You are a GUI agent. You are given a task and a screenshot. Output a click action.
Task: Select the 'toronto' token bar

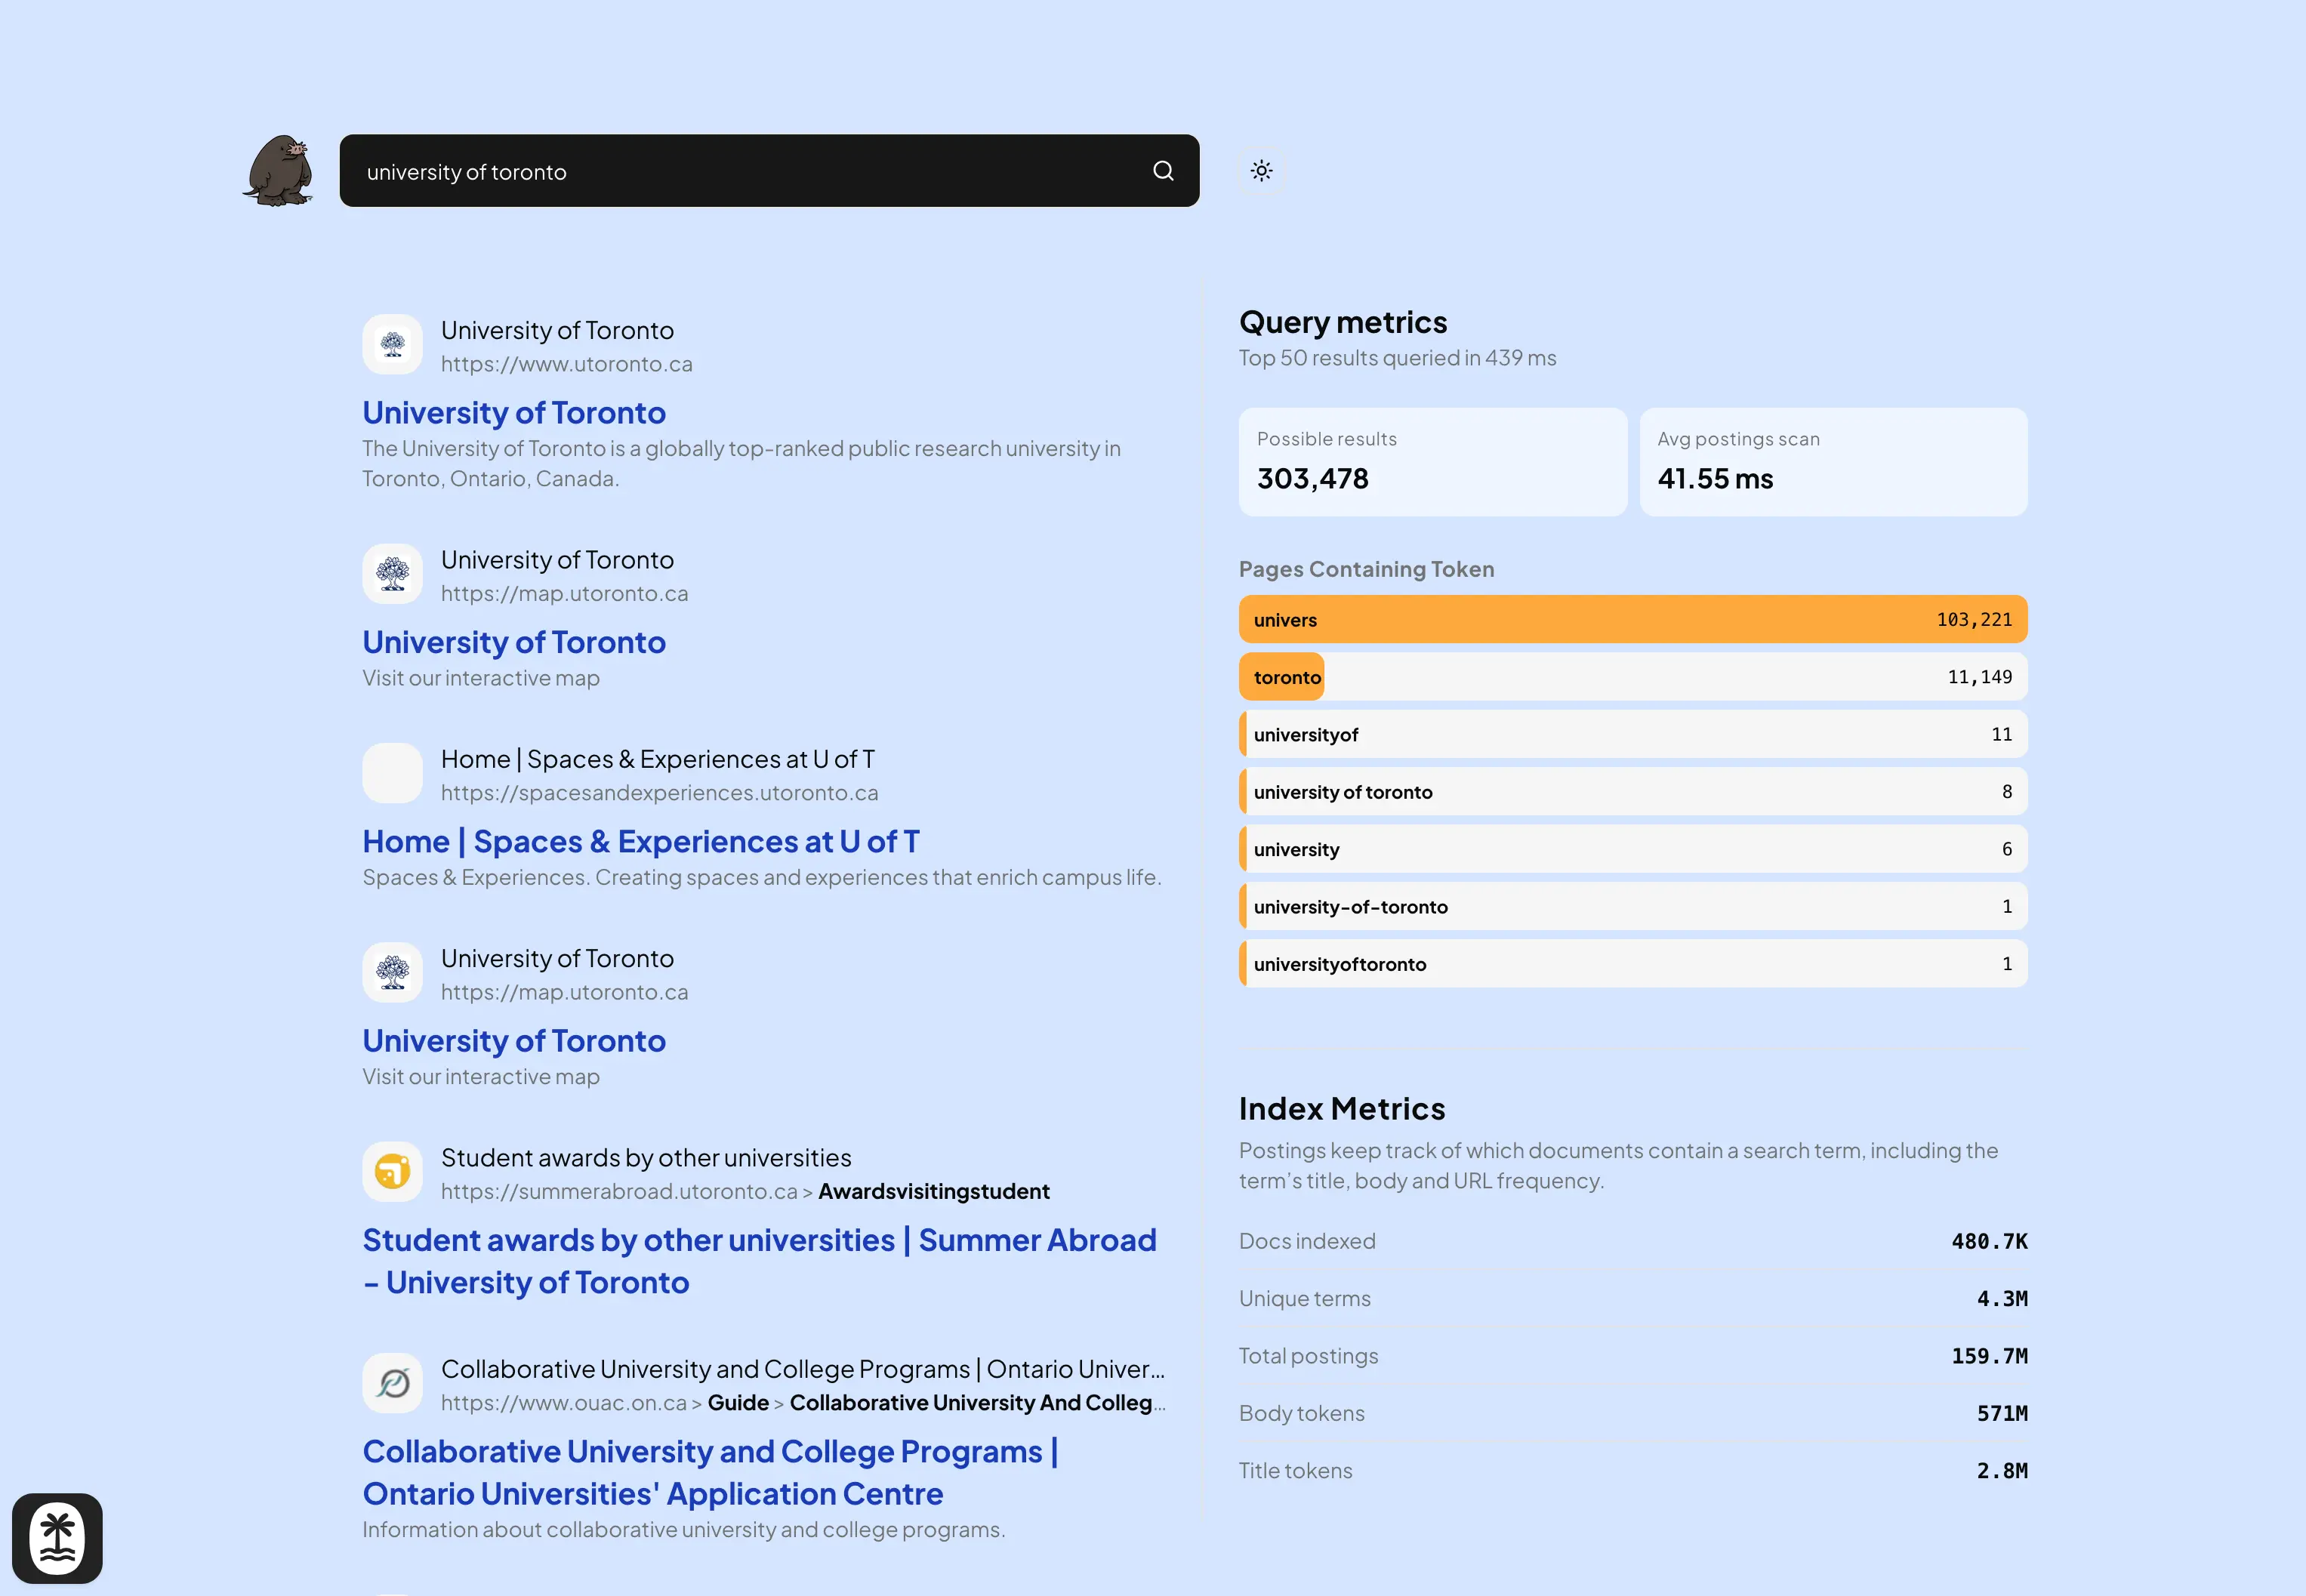coord(1633,677)
